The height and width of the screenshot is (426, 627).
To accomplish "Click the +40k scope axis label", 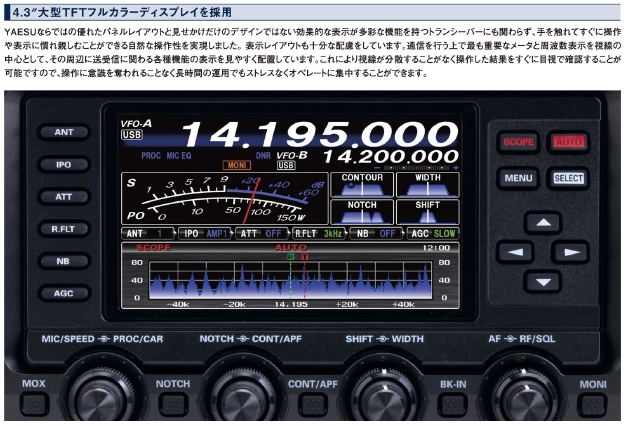I will pyautogui.click(x=403, y=304).
